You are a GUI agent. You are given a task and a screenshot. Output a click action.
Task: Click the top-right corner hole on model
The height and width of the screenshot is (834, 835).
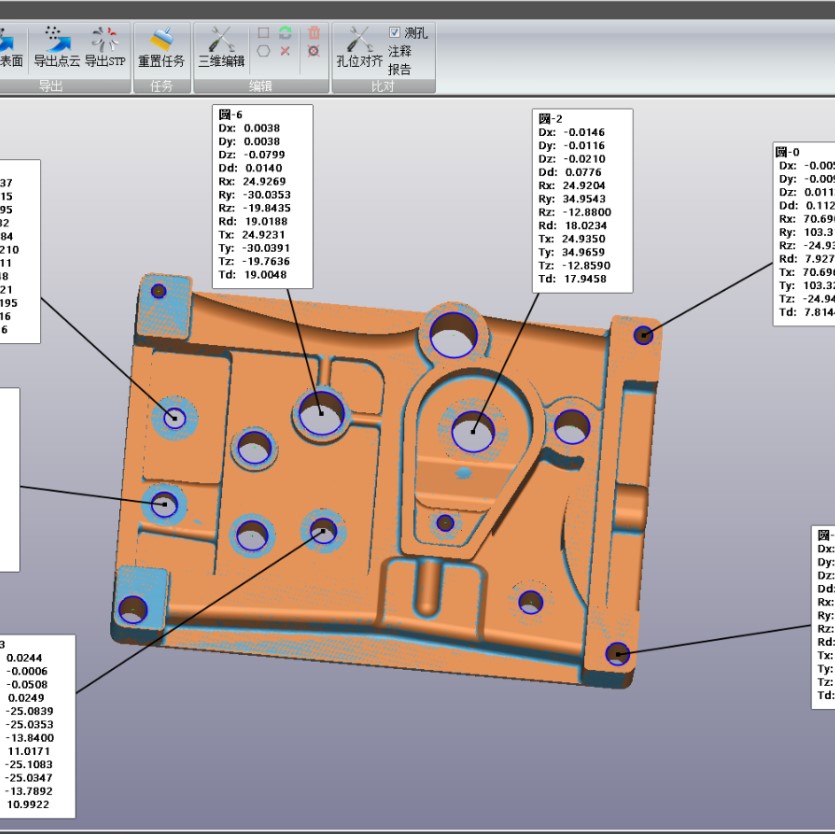[x=643, y=335]
